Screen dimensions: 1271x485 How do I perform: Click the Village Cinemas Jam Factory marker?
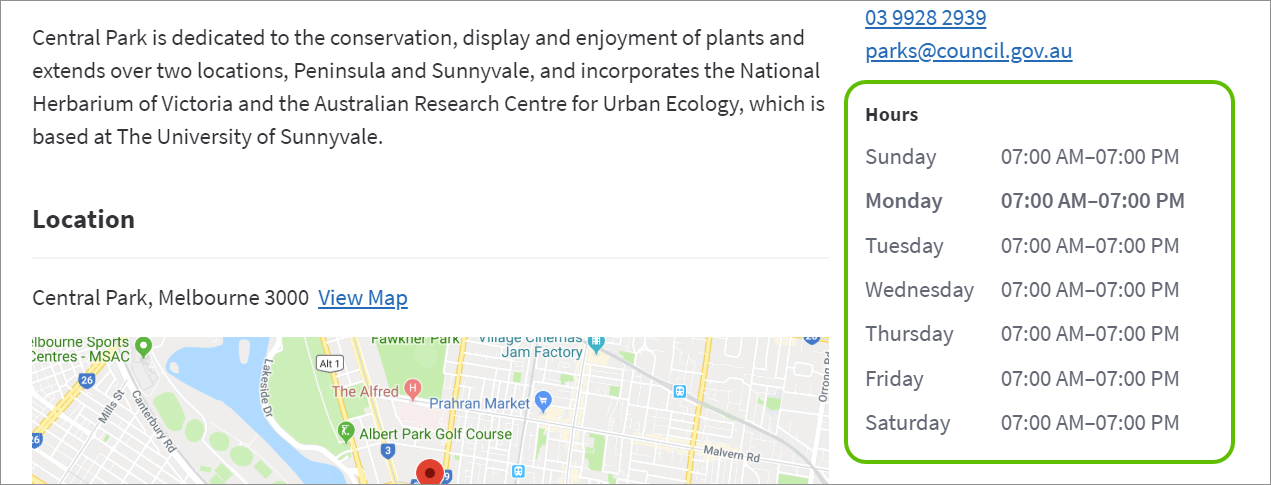coord(597,343)
